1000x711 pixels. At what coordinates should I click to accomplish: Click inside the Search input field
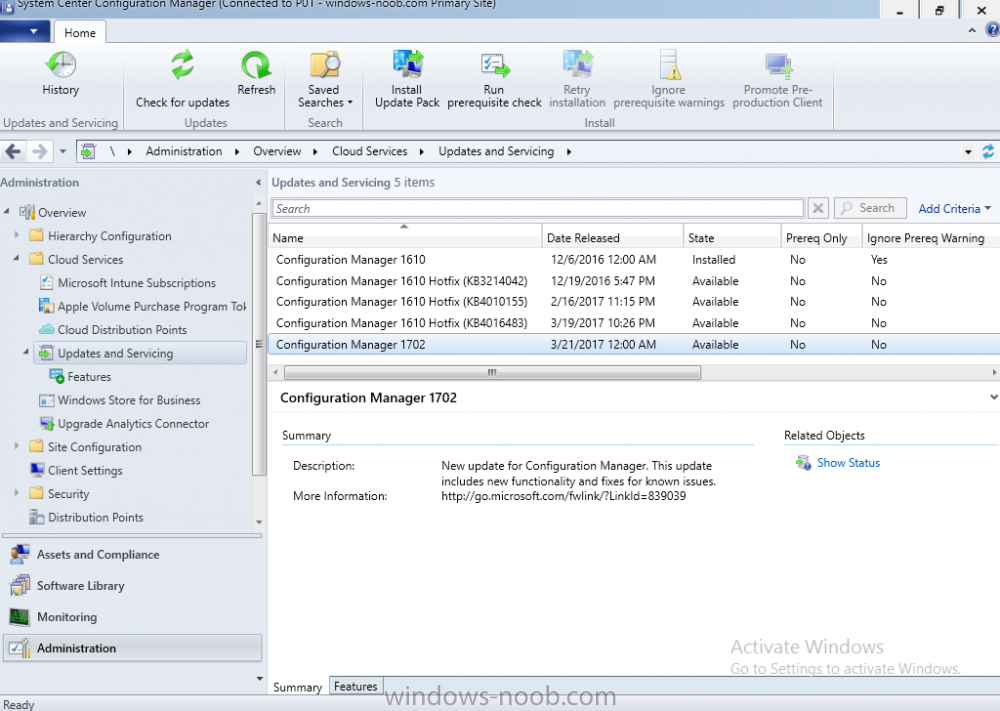[538, 209]
